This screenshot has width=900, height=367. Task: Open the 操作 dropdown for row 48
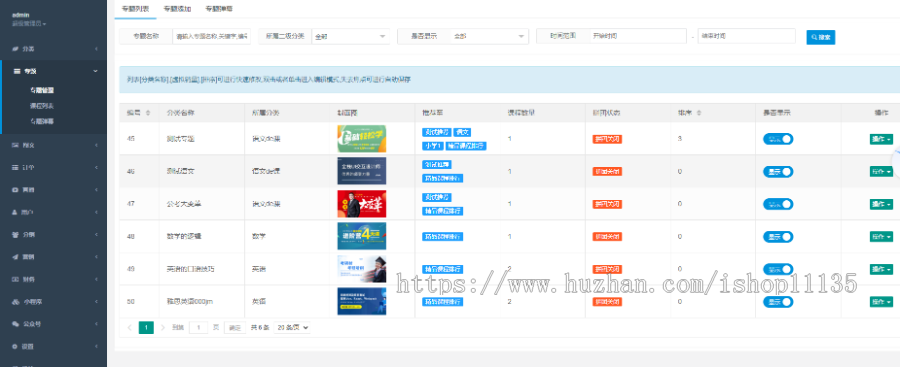coord(881,237)
